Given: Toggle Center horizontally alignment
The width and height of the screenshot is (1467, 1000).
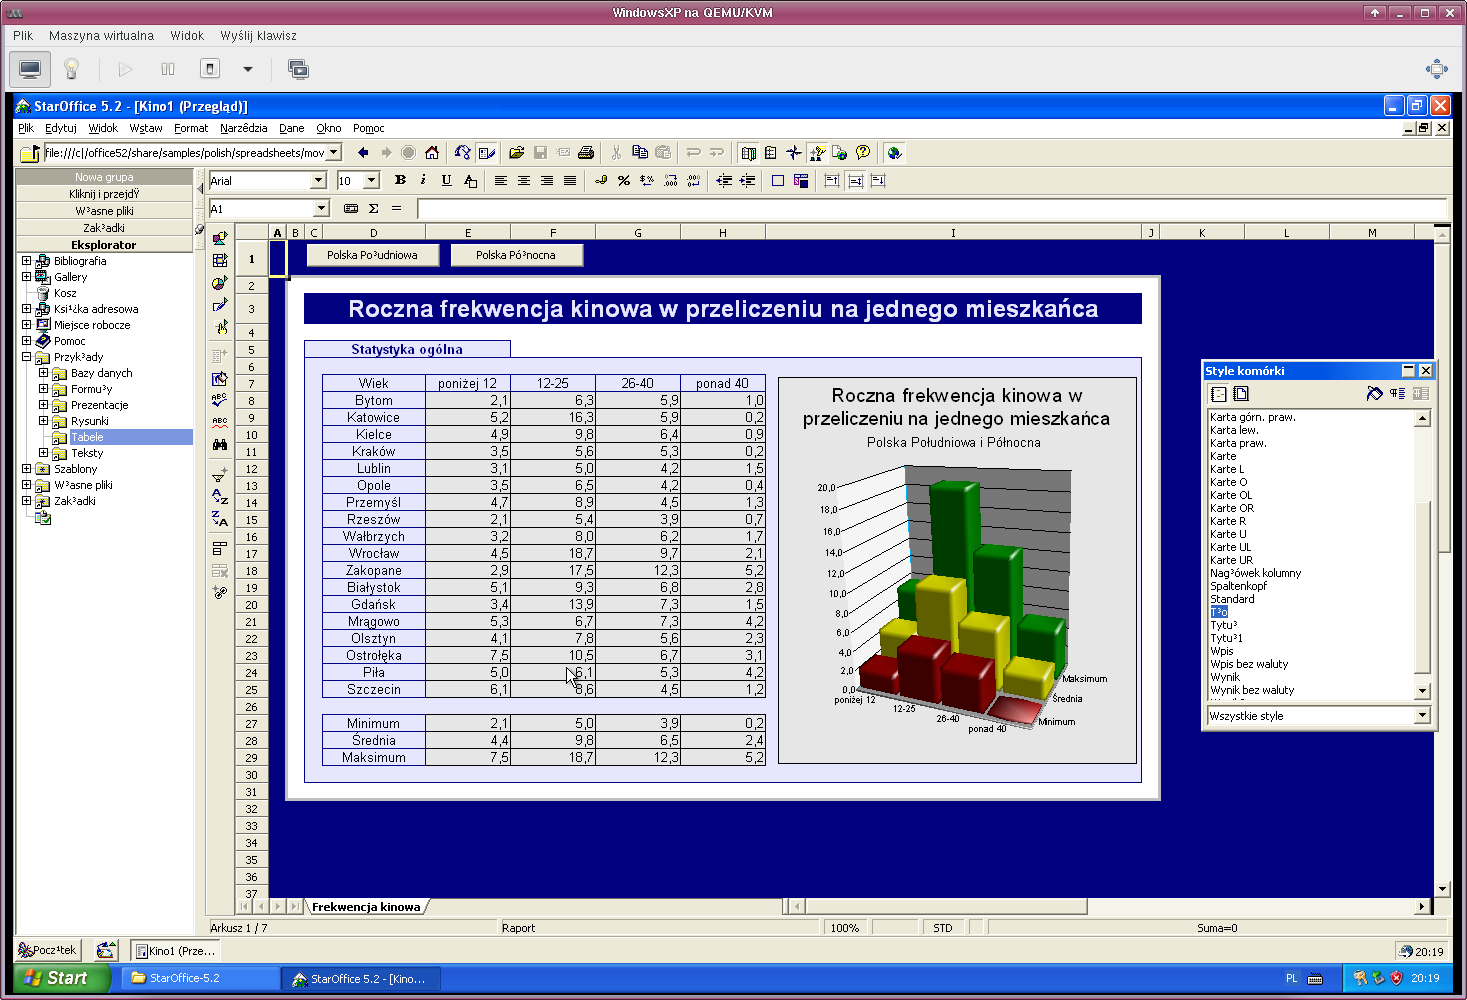Looking at the screenshot, I should point(524,181).
